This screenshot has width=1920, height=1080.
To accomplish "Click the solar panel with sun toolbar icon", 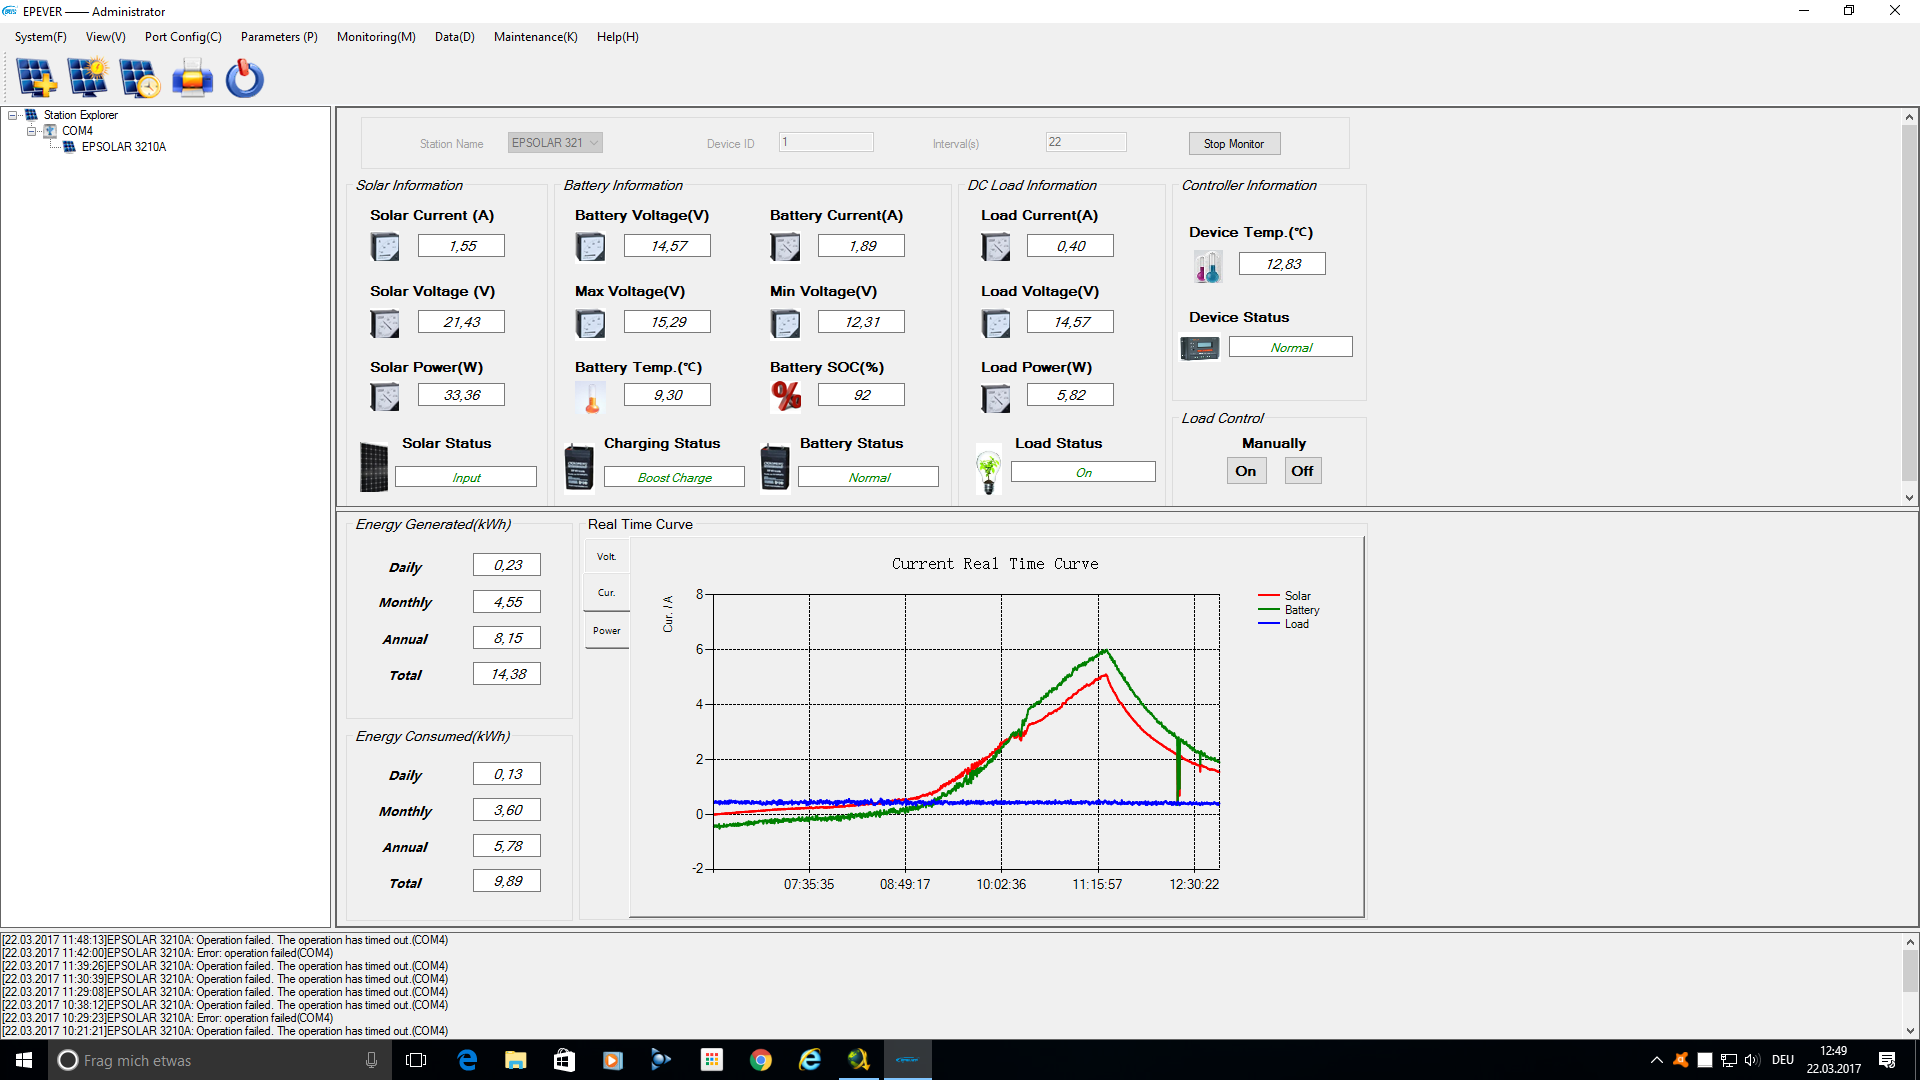I will (x=88, y=78).
